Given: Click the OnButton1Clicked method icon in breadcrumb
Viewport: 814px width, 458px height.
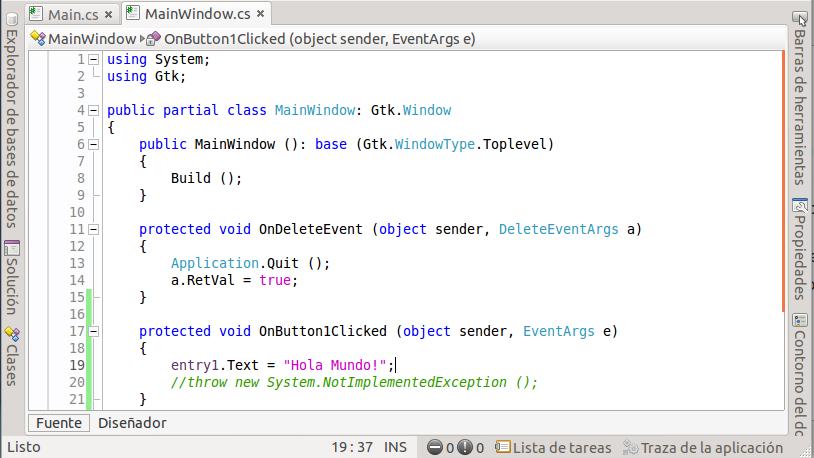Looking at the screenshot, I should tap(154, 38).
